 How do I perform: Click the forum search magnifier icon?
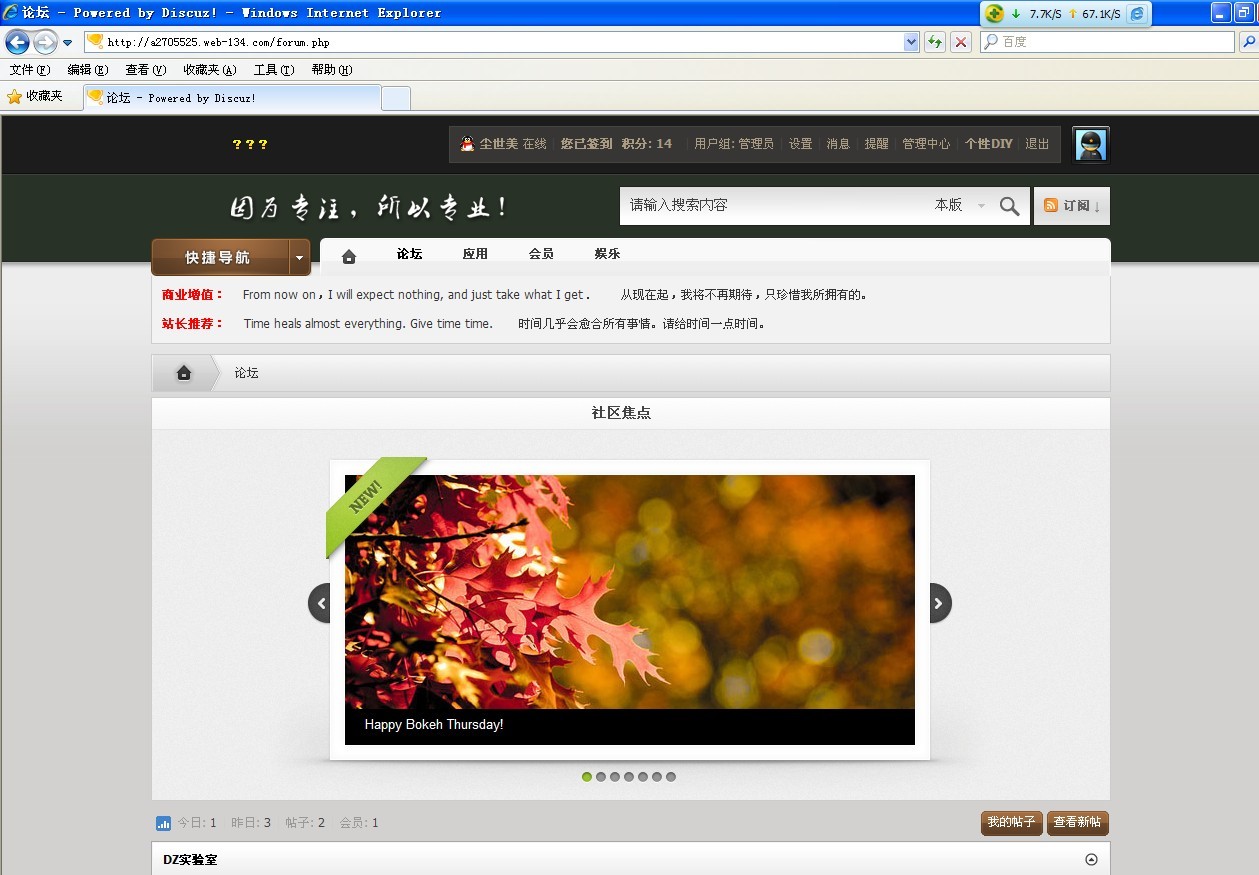pos(1010,206)
